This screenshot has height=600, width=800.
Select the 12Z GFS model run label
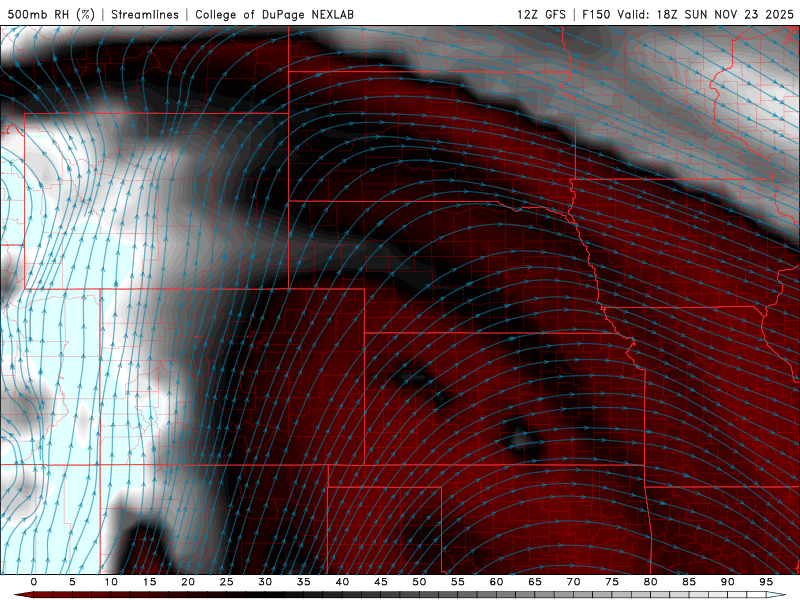541,14
